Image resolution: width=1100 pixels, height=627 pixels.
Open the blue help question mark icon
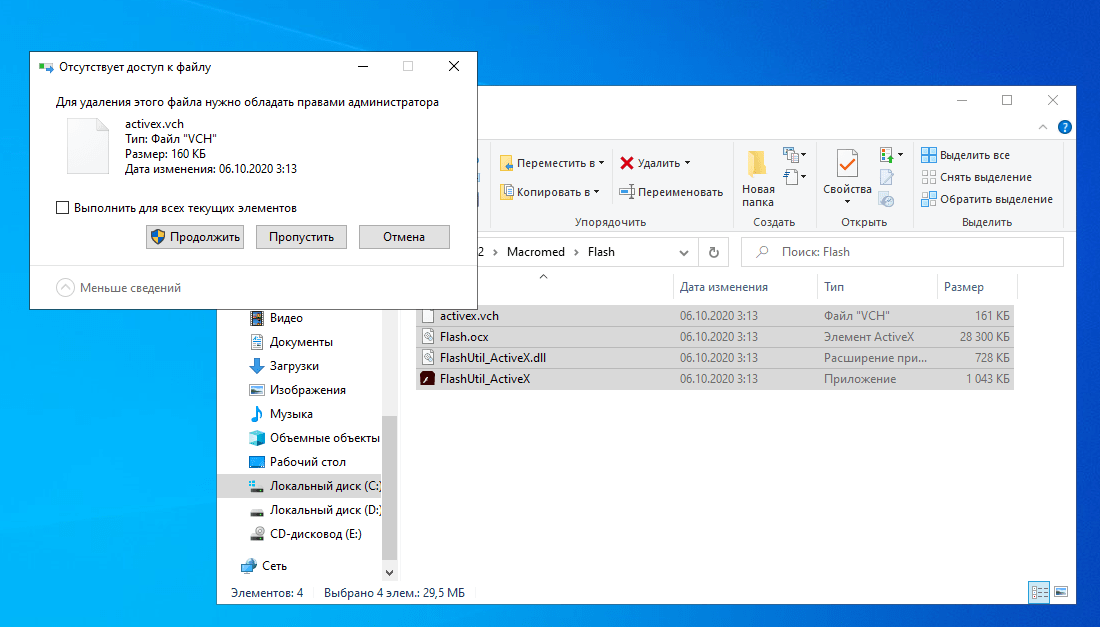coord(1065,127)
